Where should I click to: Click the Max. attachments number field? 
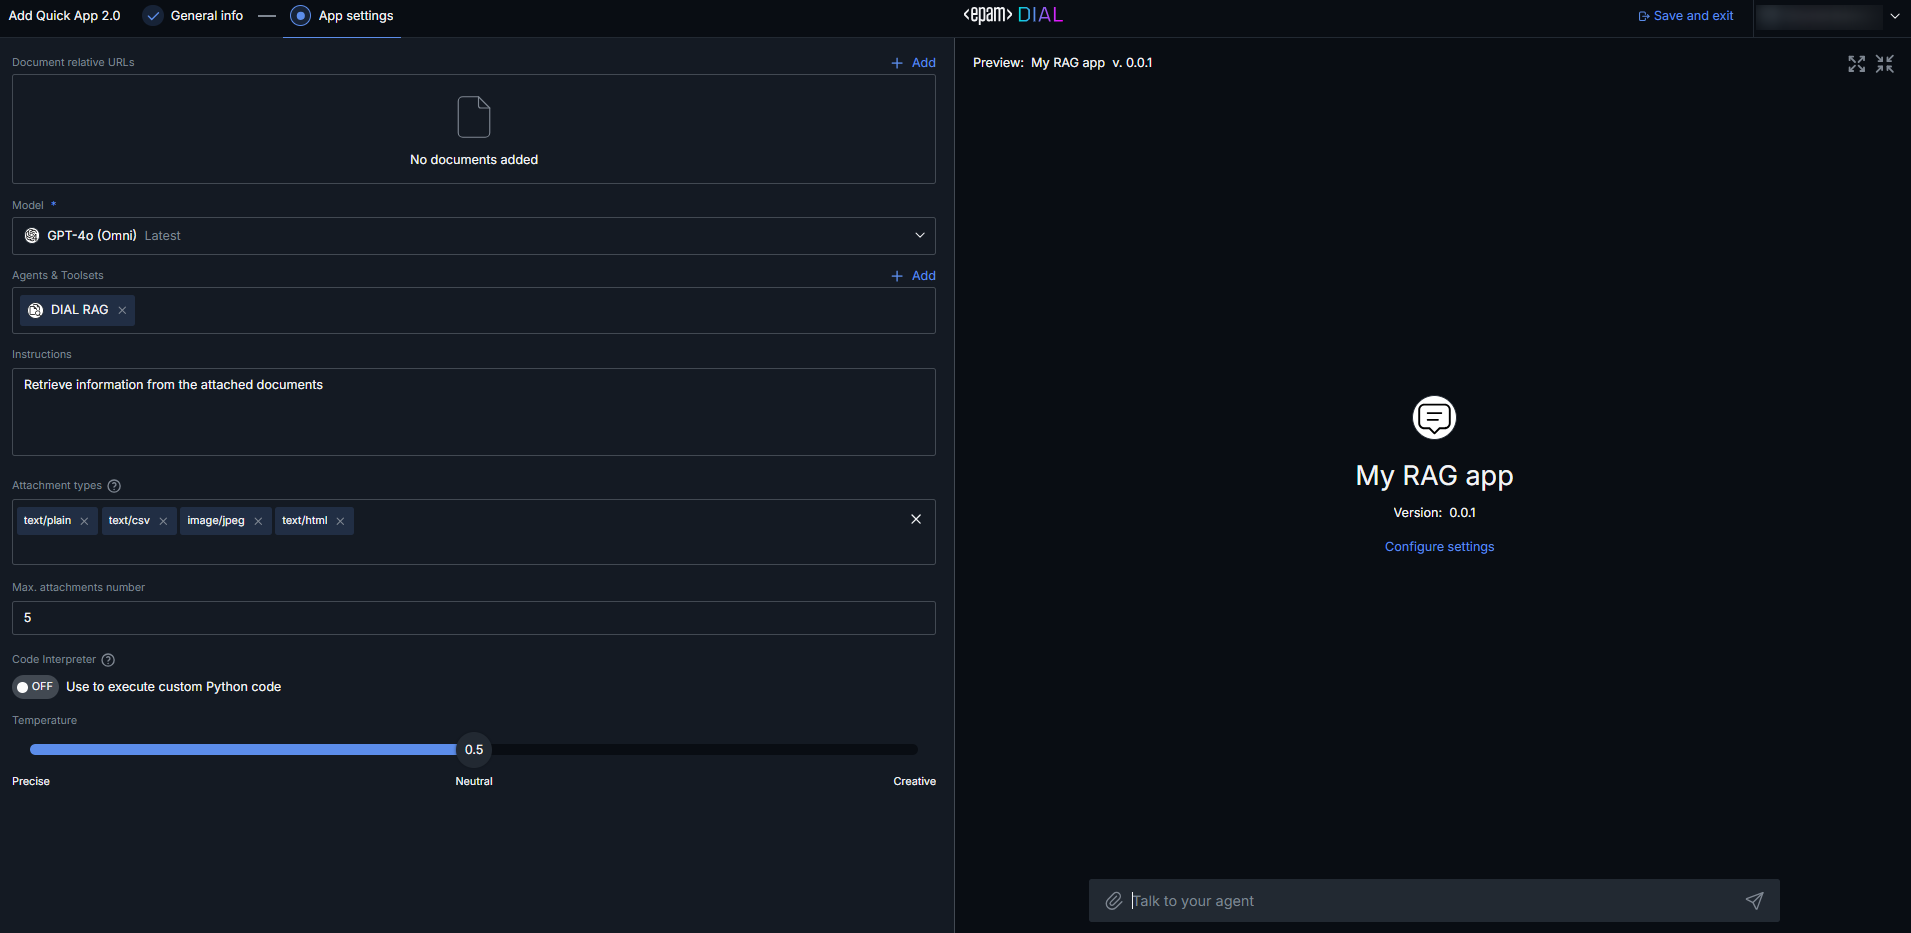[474, 618]
